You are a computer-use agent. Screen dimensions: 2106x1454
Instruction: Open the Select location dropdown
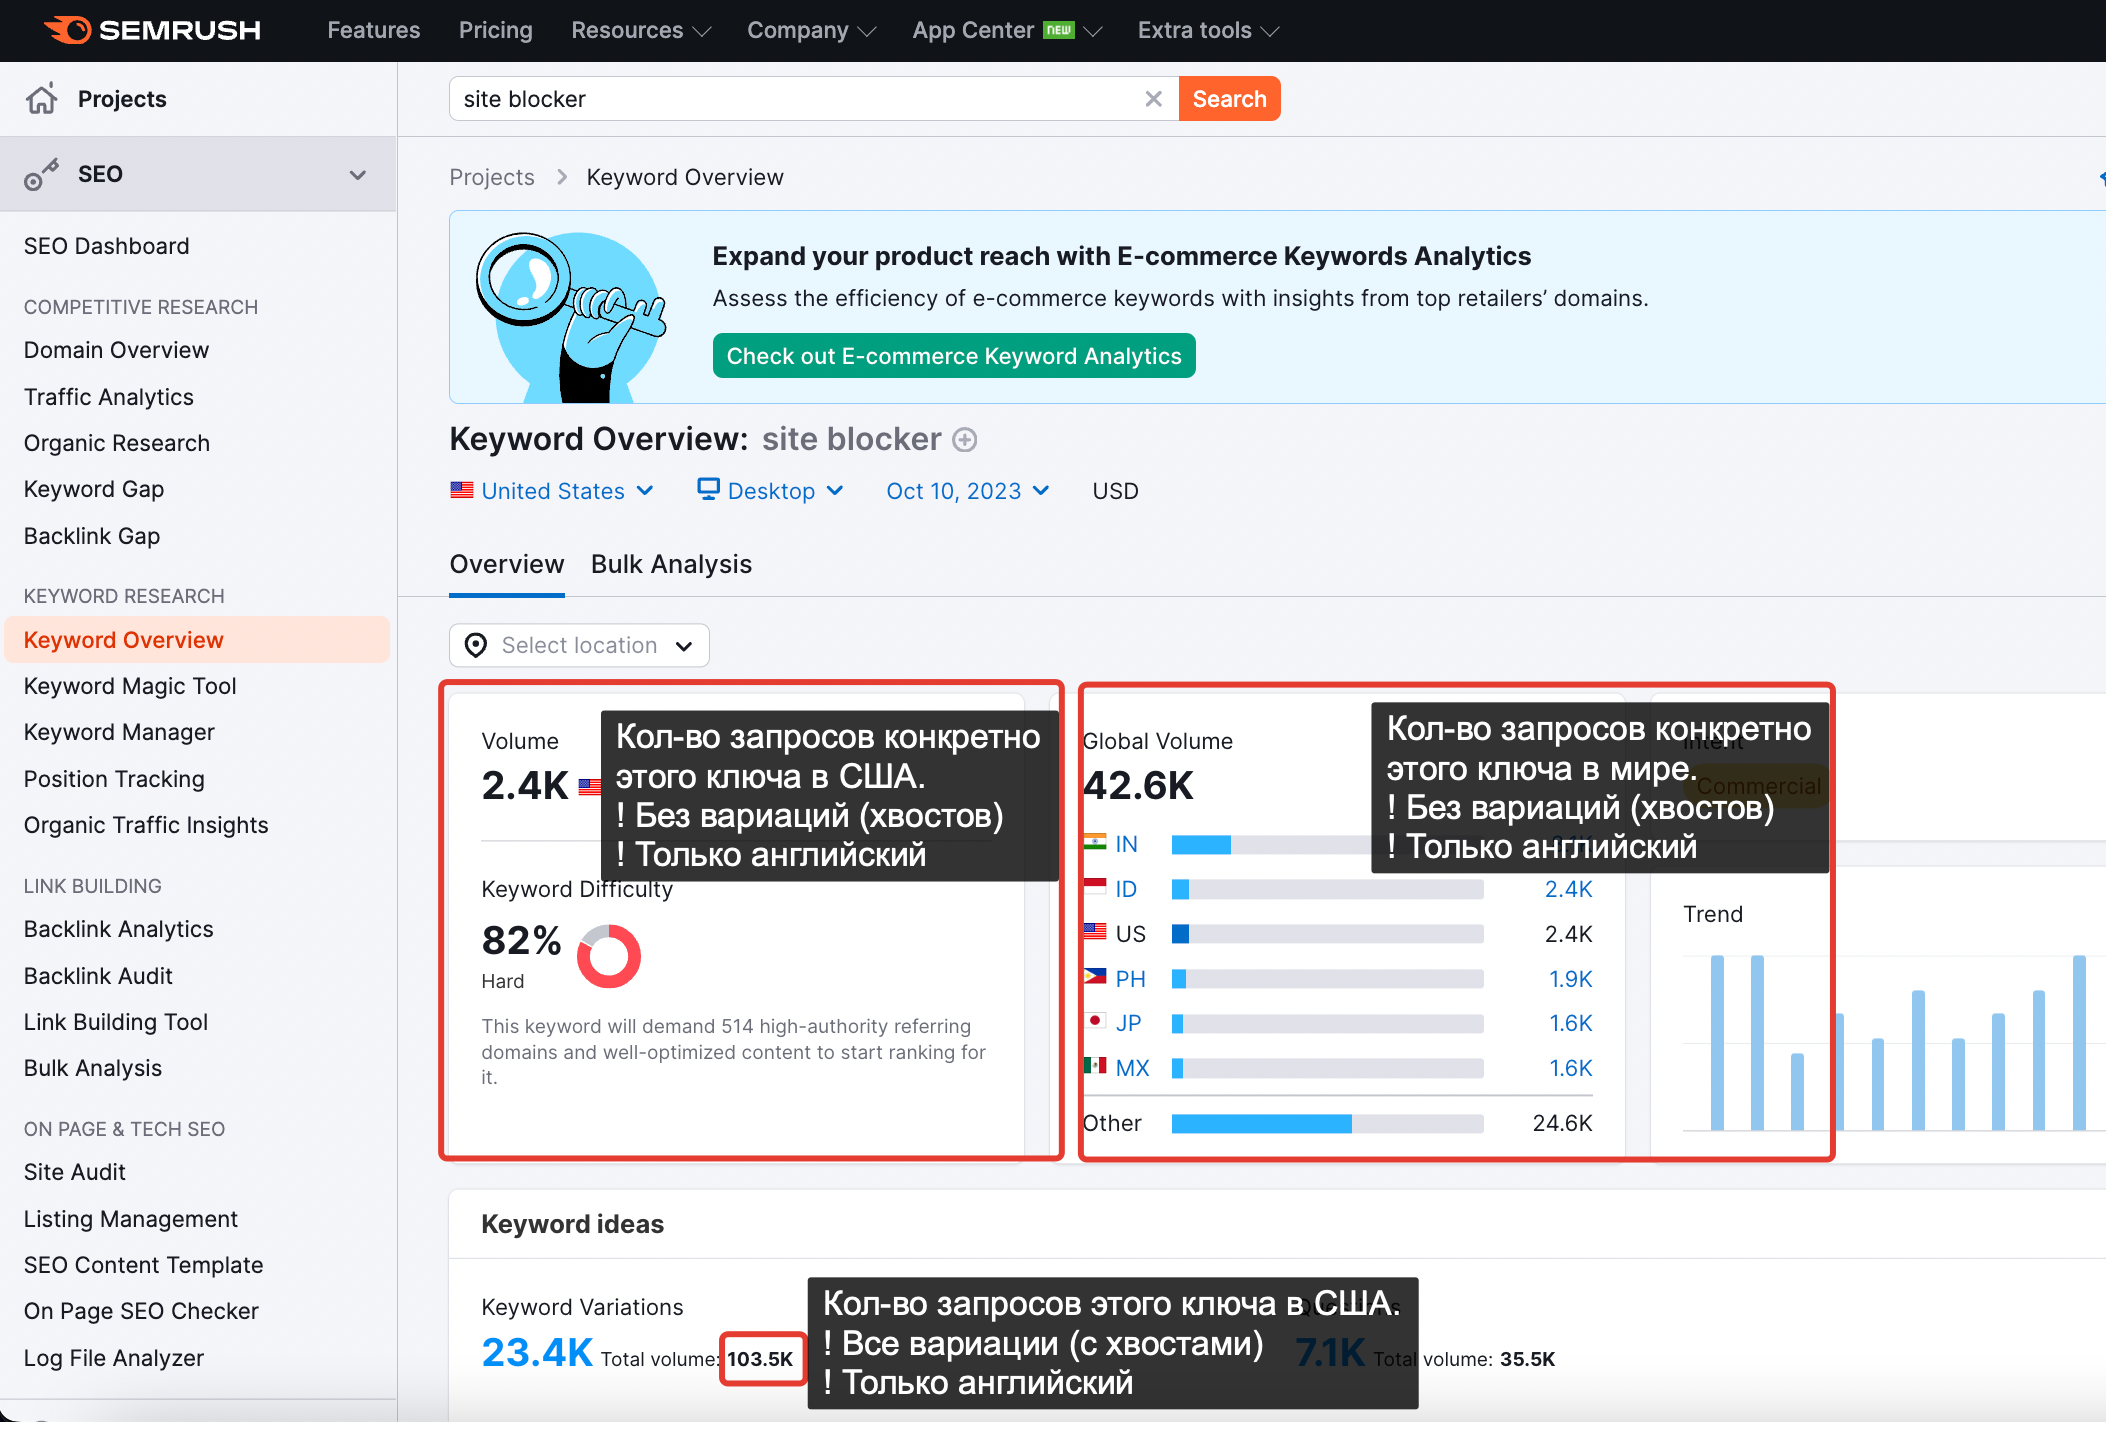(x=580, y=646)
